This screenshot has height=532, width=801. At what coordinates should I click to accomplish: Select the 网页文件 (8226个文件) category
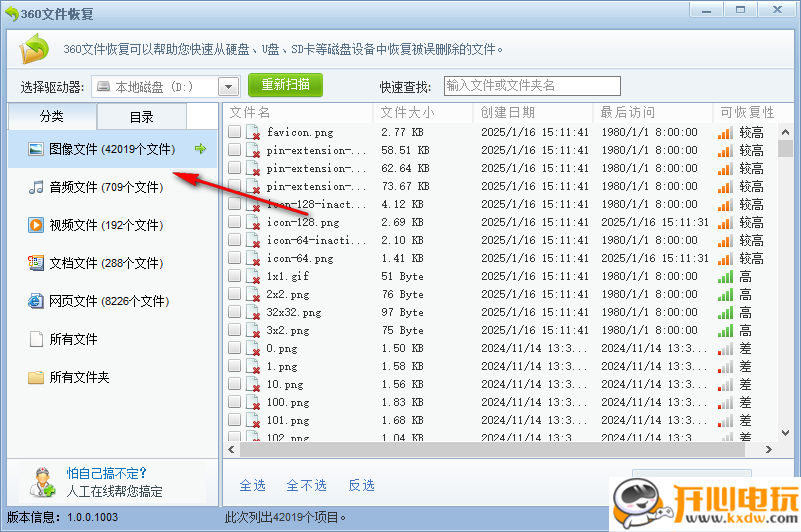tap(112, 301)
